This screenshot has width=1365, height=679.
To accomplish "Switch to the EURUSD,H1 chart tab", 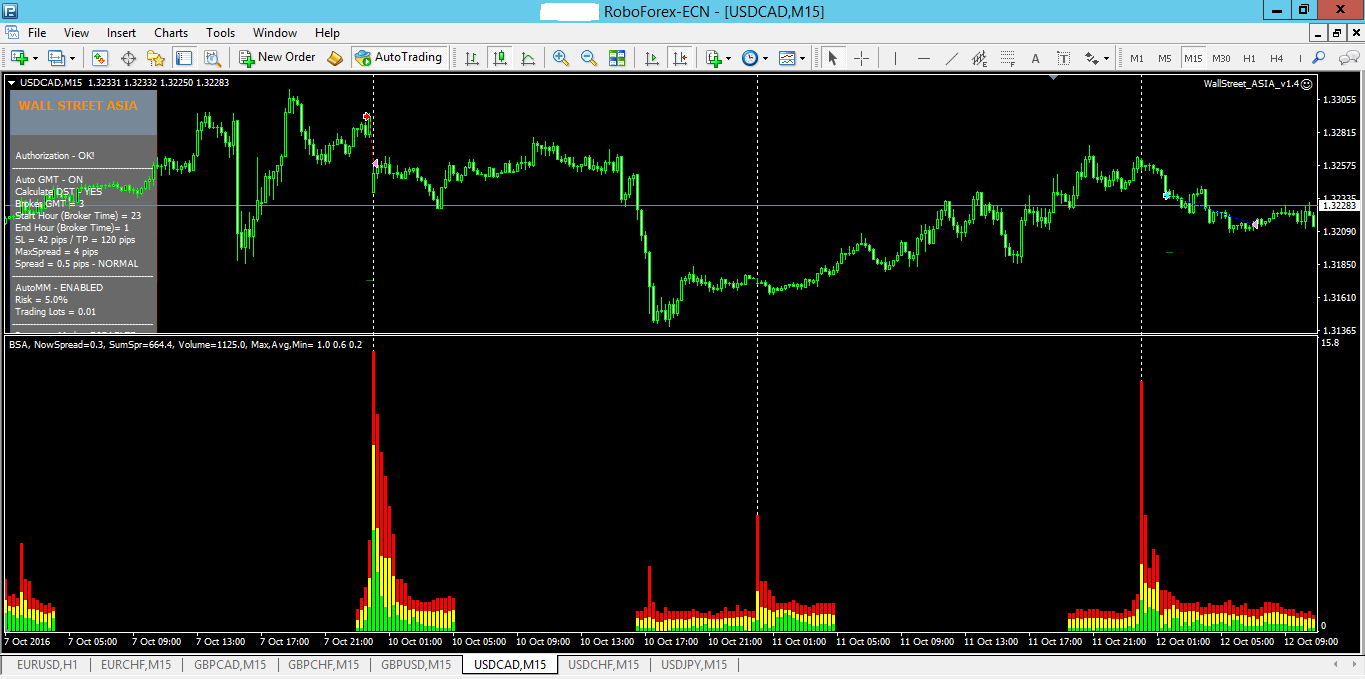I will (x=47, y=664).
